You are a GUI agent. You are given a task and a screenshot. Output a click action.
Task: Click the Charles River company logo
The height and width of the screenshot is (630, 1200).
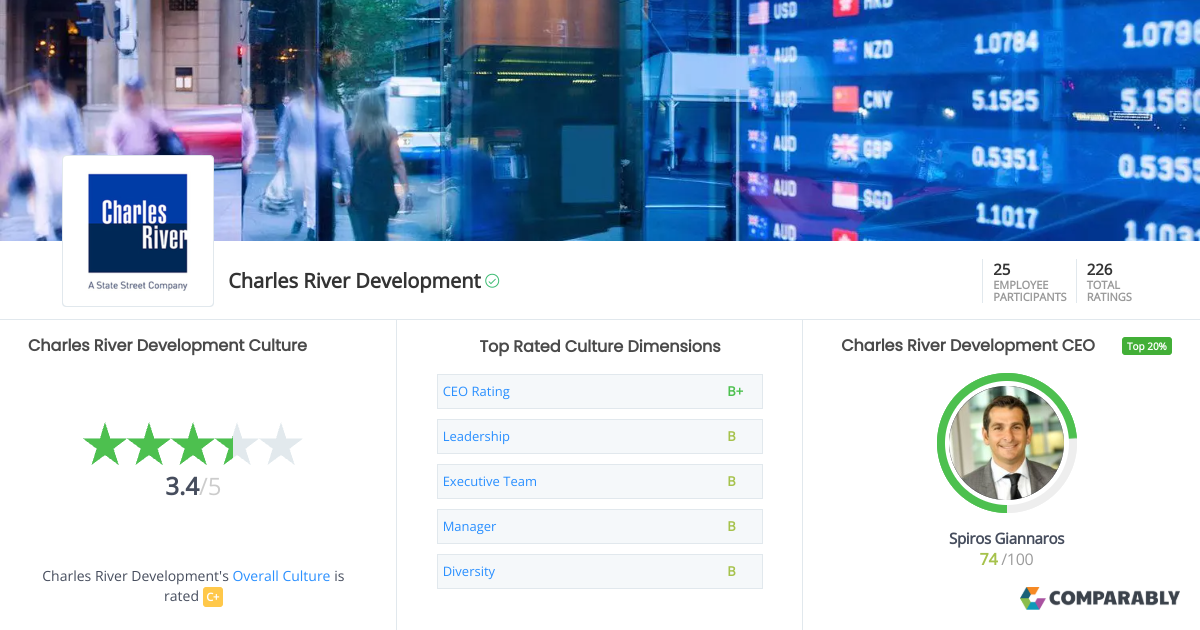point(138,231)
